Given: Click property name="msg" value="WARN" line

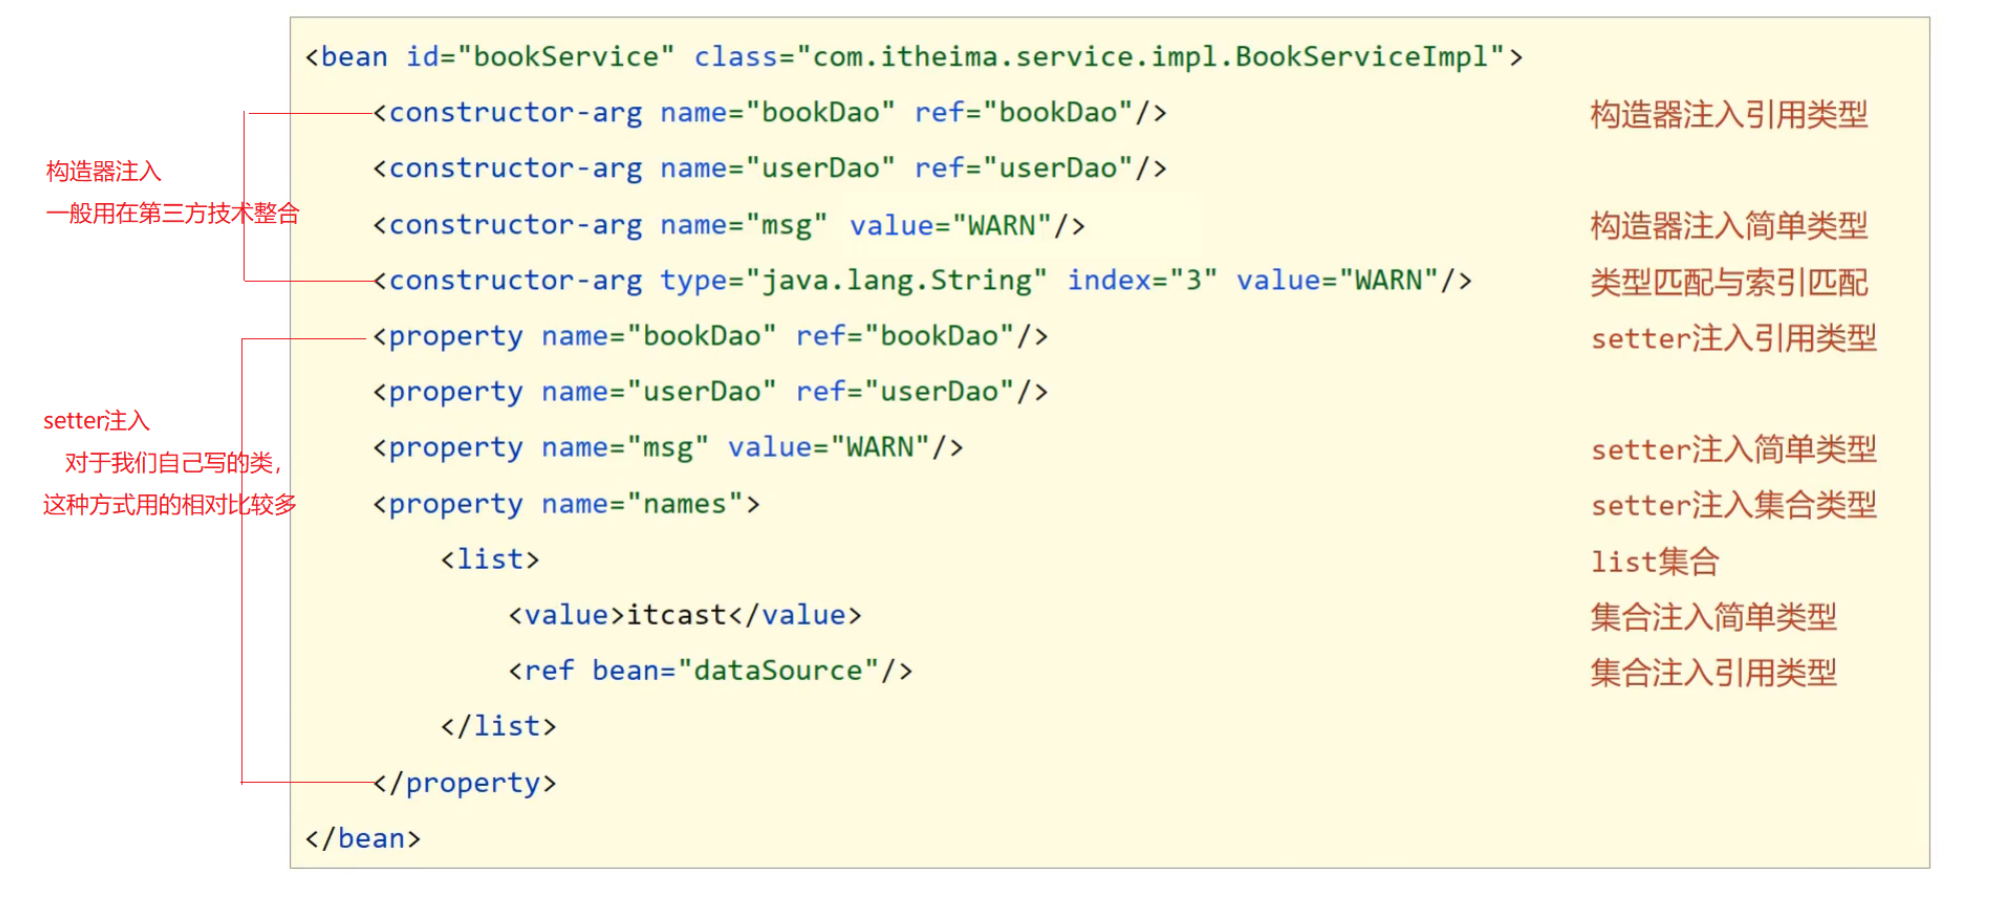Looking at the screenshot, I should pyautogui.click(x=668, y=448).
